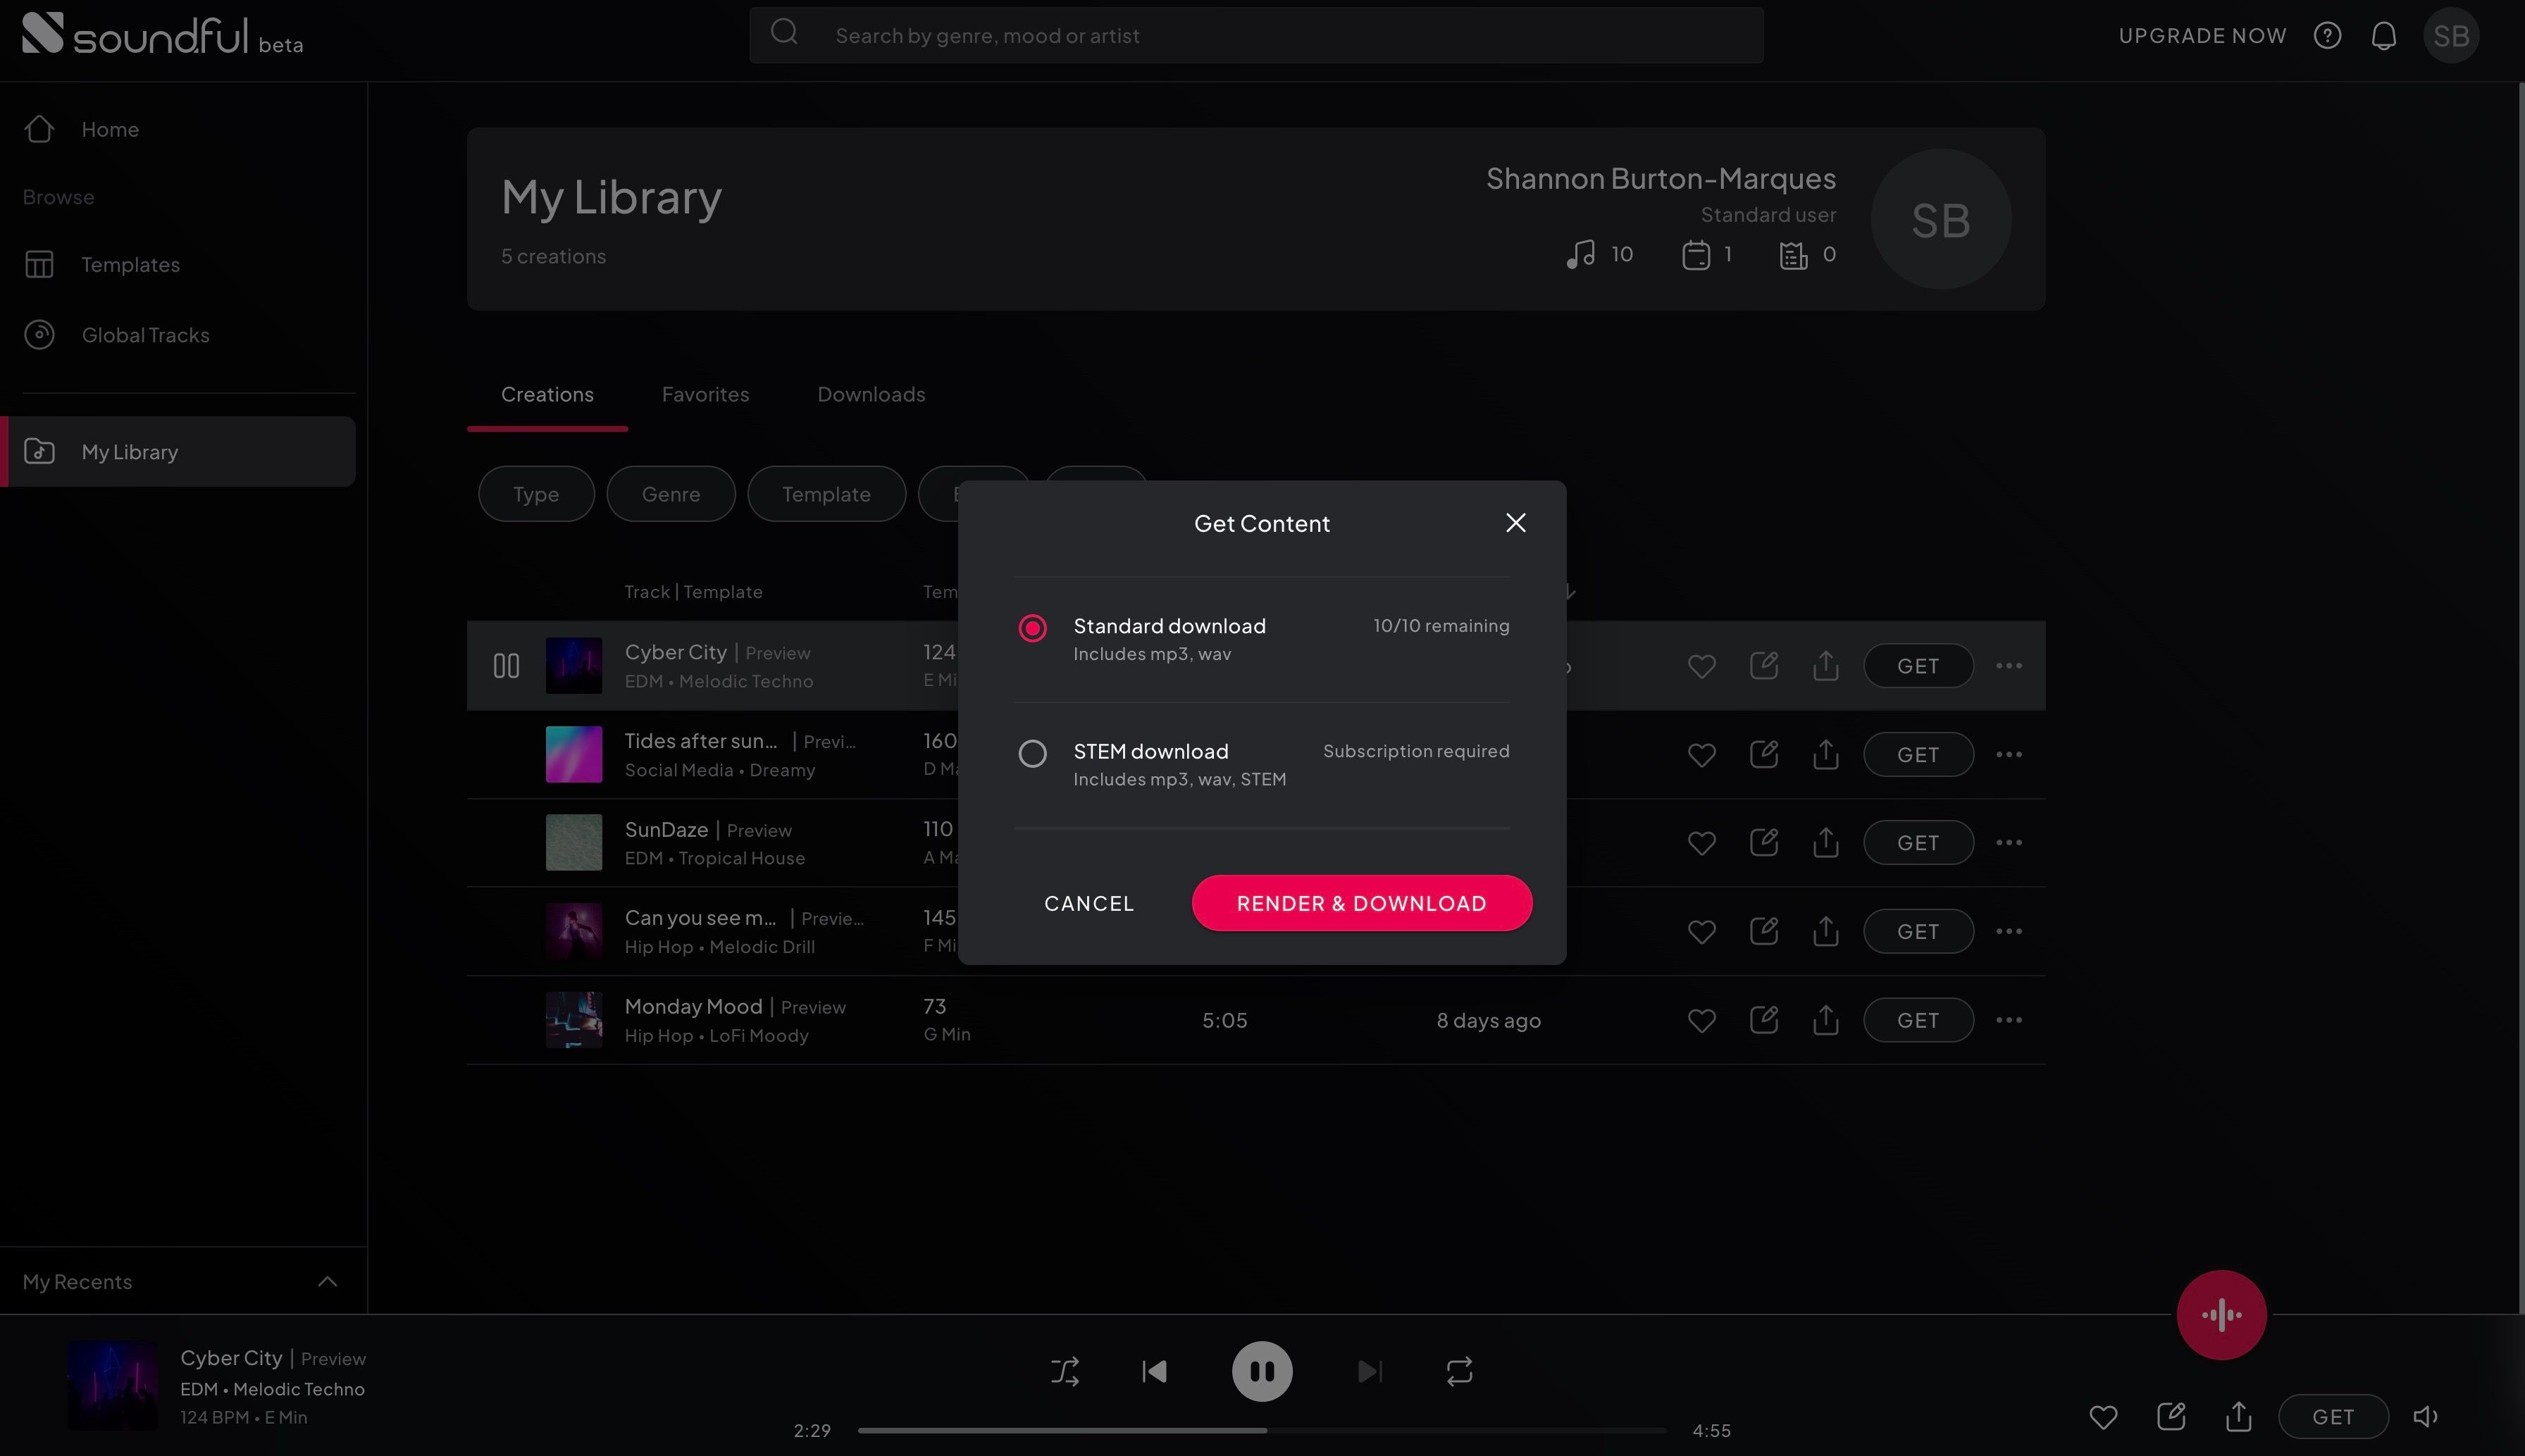The image size is (2525, 1456).
Task: Click the skip back icon in player
Action: point(1153,1371)
